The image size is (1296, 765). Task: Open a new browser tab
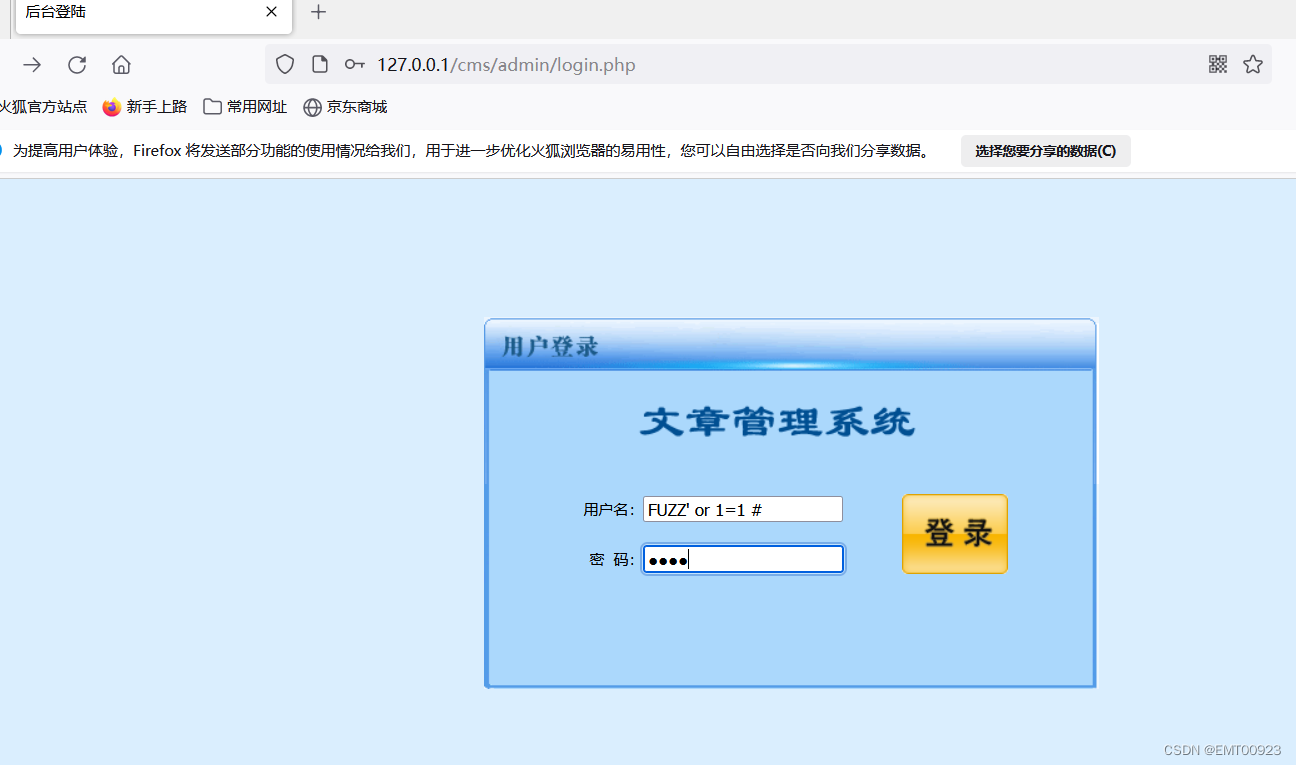(318, 12)
